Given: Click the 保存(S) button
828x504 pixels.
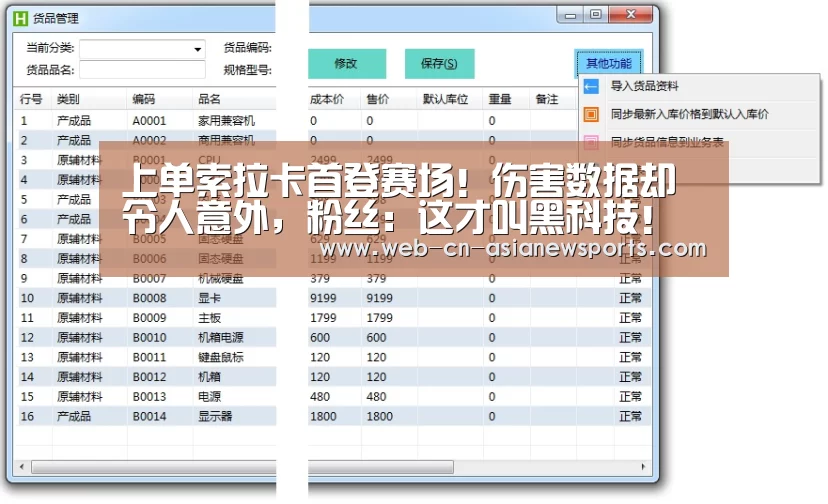Looking at the screenshot, I should [439, 63].
